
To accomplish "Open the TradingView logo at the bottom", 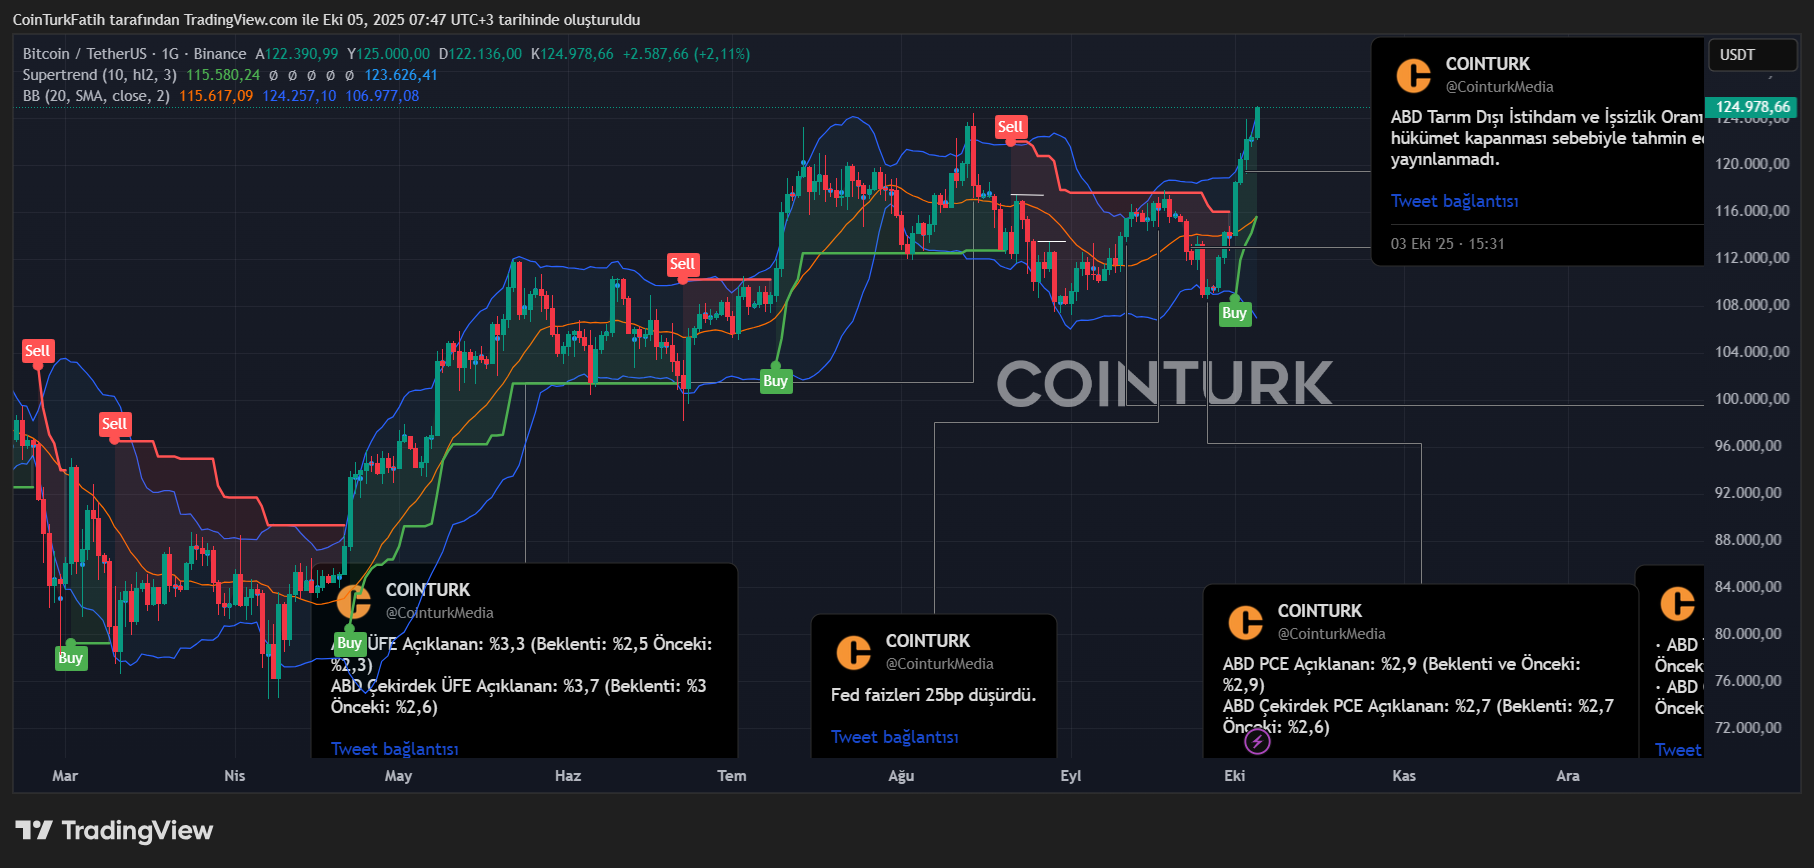I will [x=115, y=830].
